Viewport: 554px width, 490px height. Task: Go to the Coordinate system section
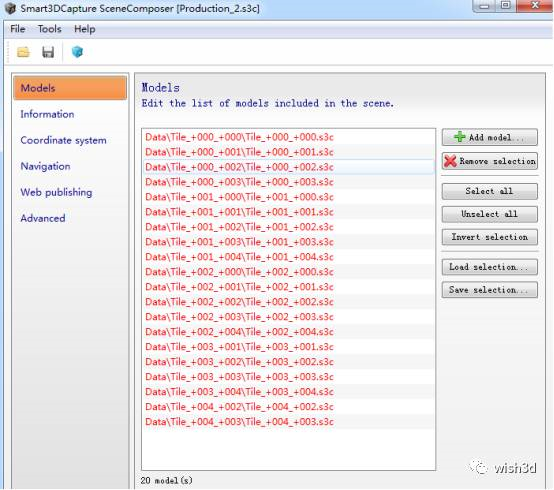[x=63, y=140]
